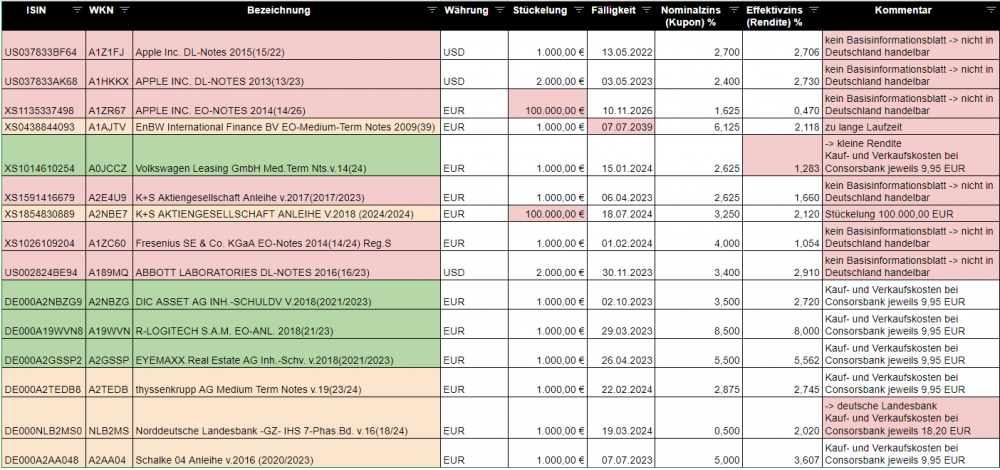Open the Fälligkeit column filter
The height and width of the screenshot is (470, 1000).
[x=646, y=10]
